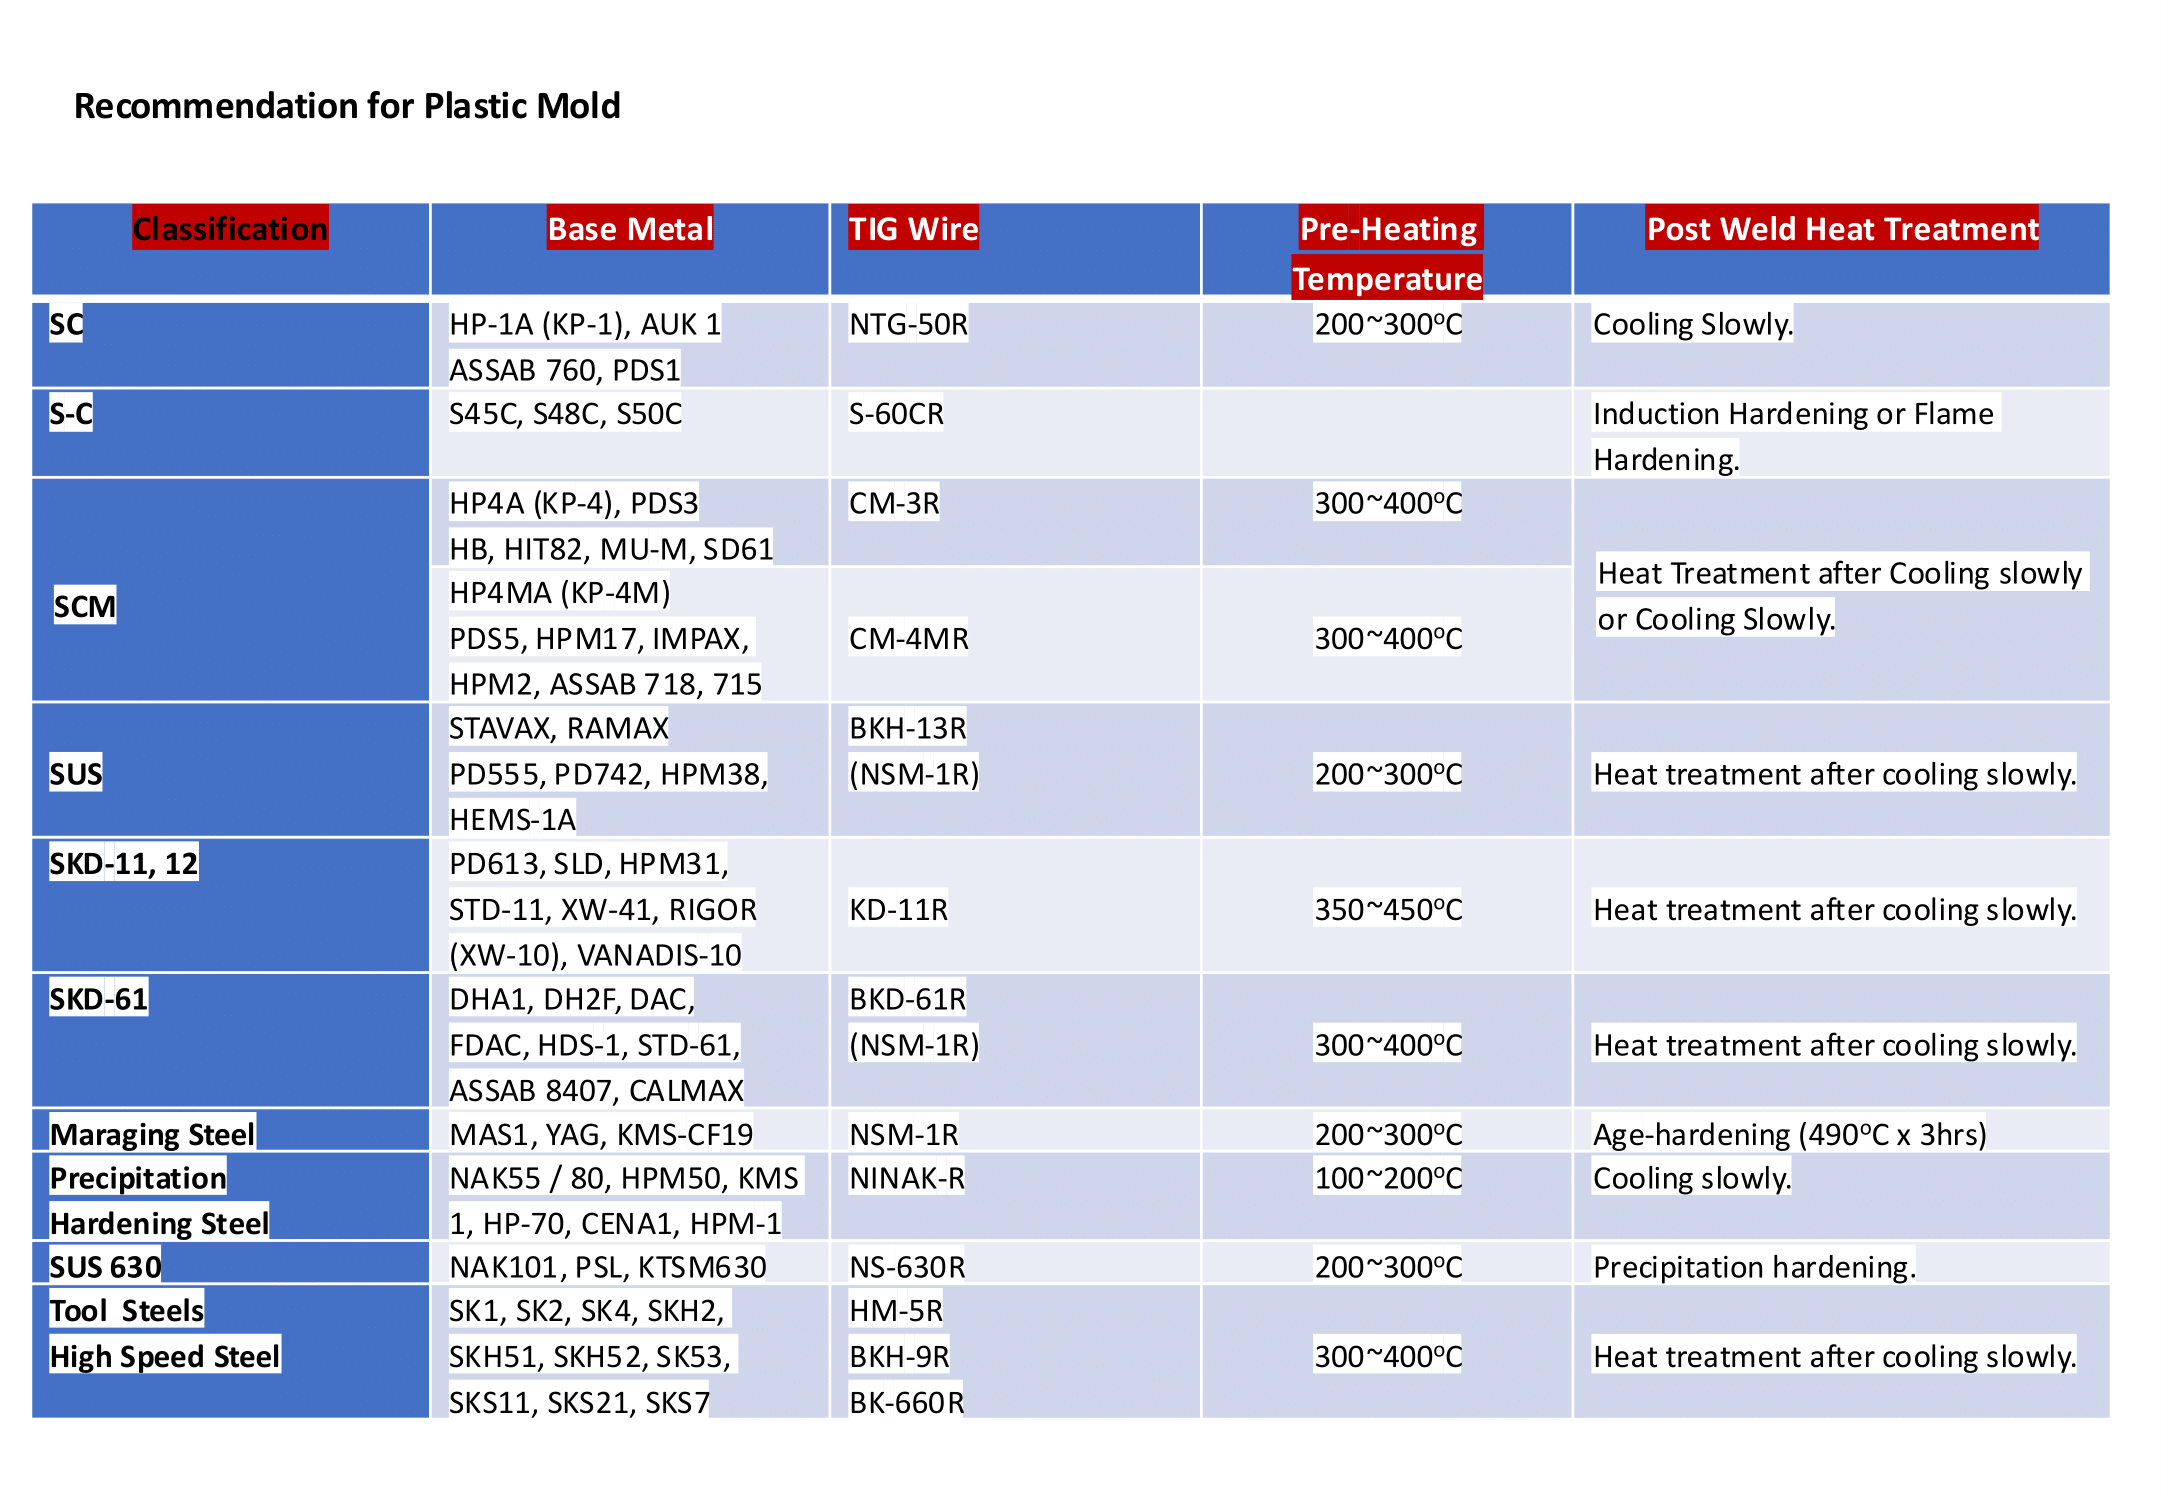Click the 'HM-5R' TIG wire text
Image resolution: width=2167 pixels, height=1500 pixels.
tap(896, 1311)
